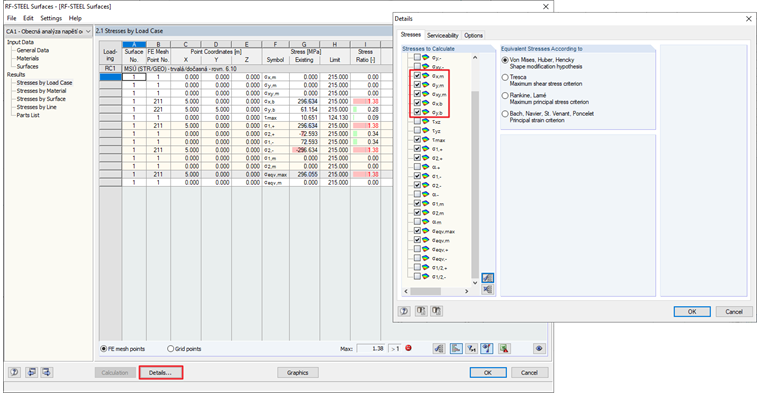The height and width of the screenshot is (393, 760).
Task: Select Stresses by Material in the tree
Action: [x=42, y=91]
